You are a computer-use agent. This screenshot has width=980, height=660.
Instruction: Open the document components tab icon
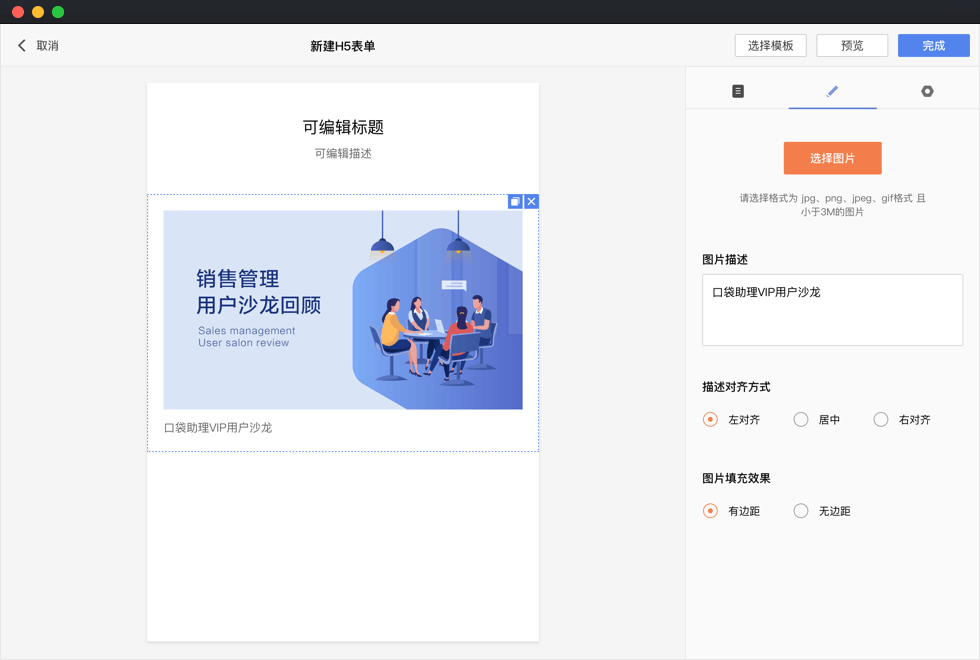738,91
